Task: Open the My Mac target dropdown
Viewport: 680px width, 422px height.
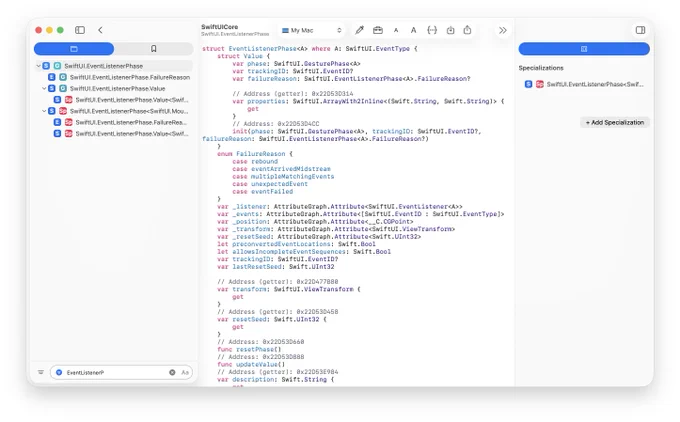Action: (x=312, y=30)
